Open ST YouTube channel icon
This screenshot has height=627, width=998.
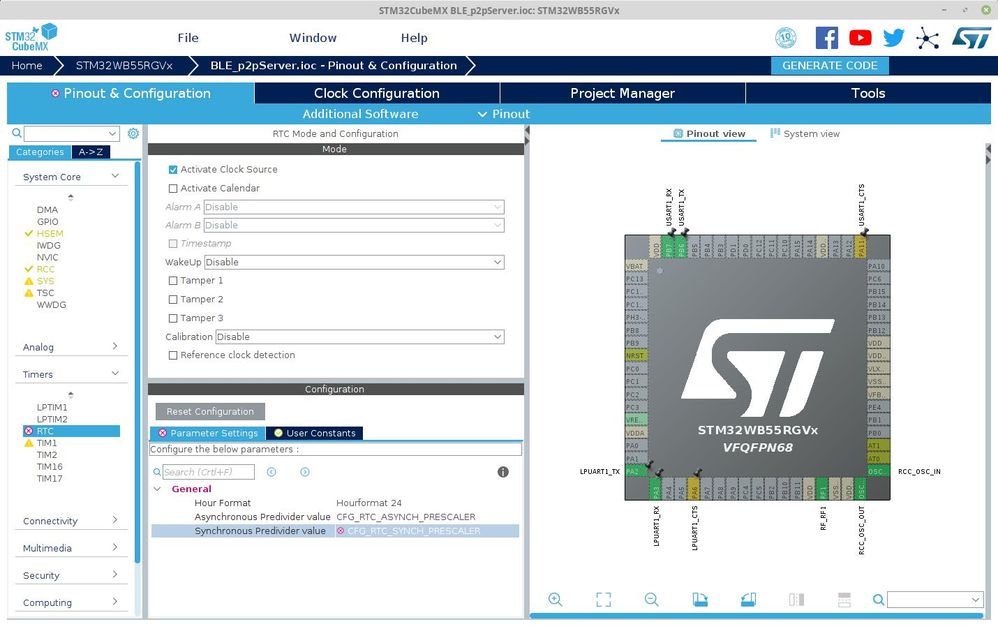(x=860, y=38)
